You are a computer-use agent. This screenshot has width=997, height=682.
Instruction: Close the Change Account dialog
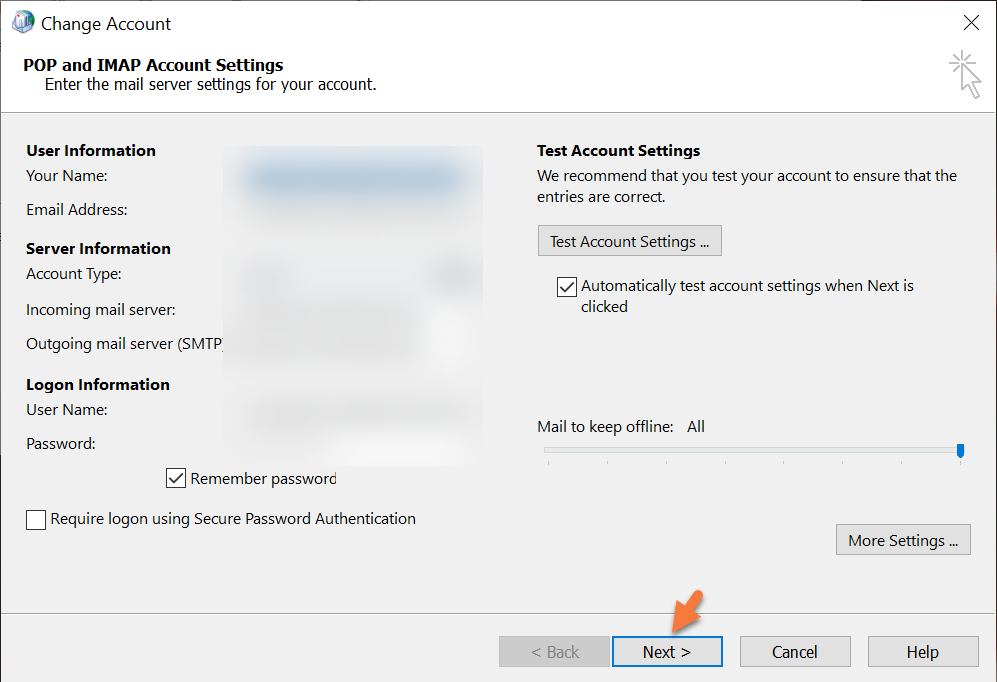(970, 23)
